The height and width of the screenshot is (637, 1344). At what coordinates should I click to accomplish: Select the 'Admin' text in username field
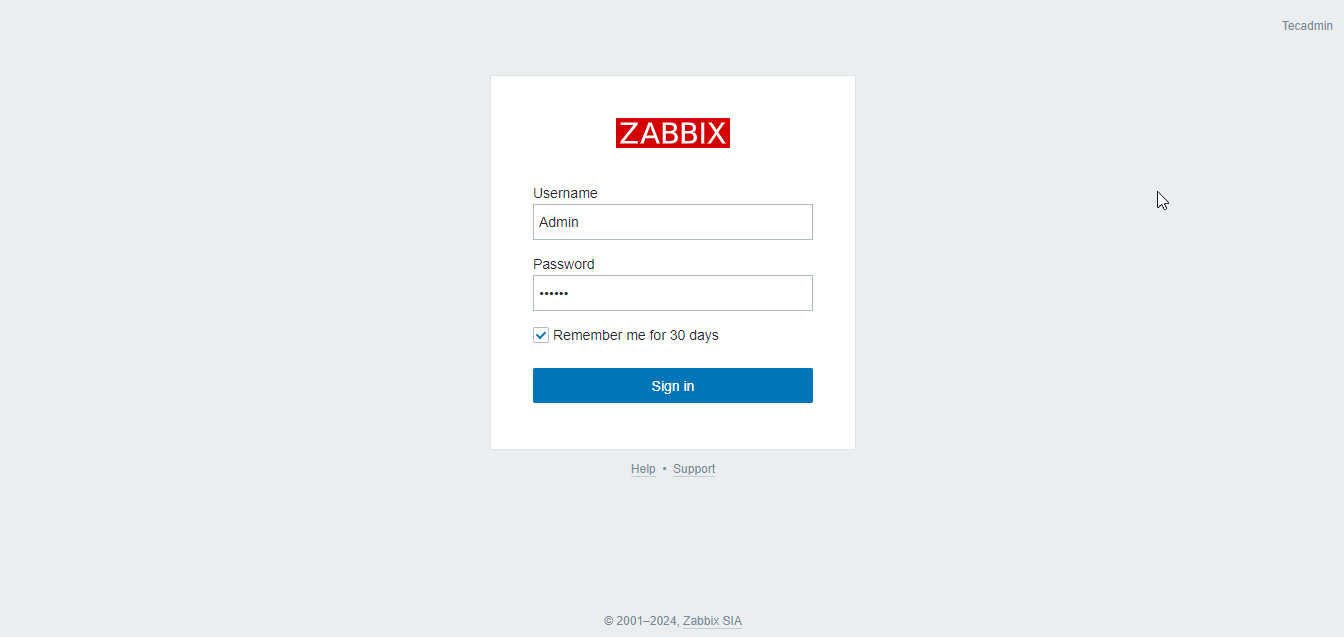(558, 221)
